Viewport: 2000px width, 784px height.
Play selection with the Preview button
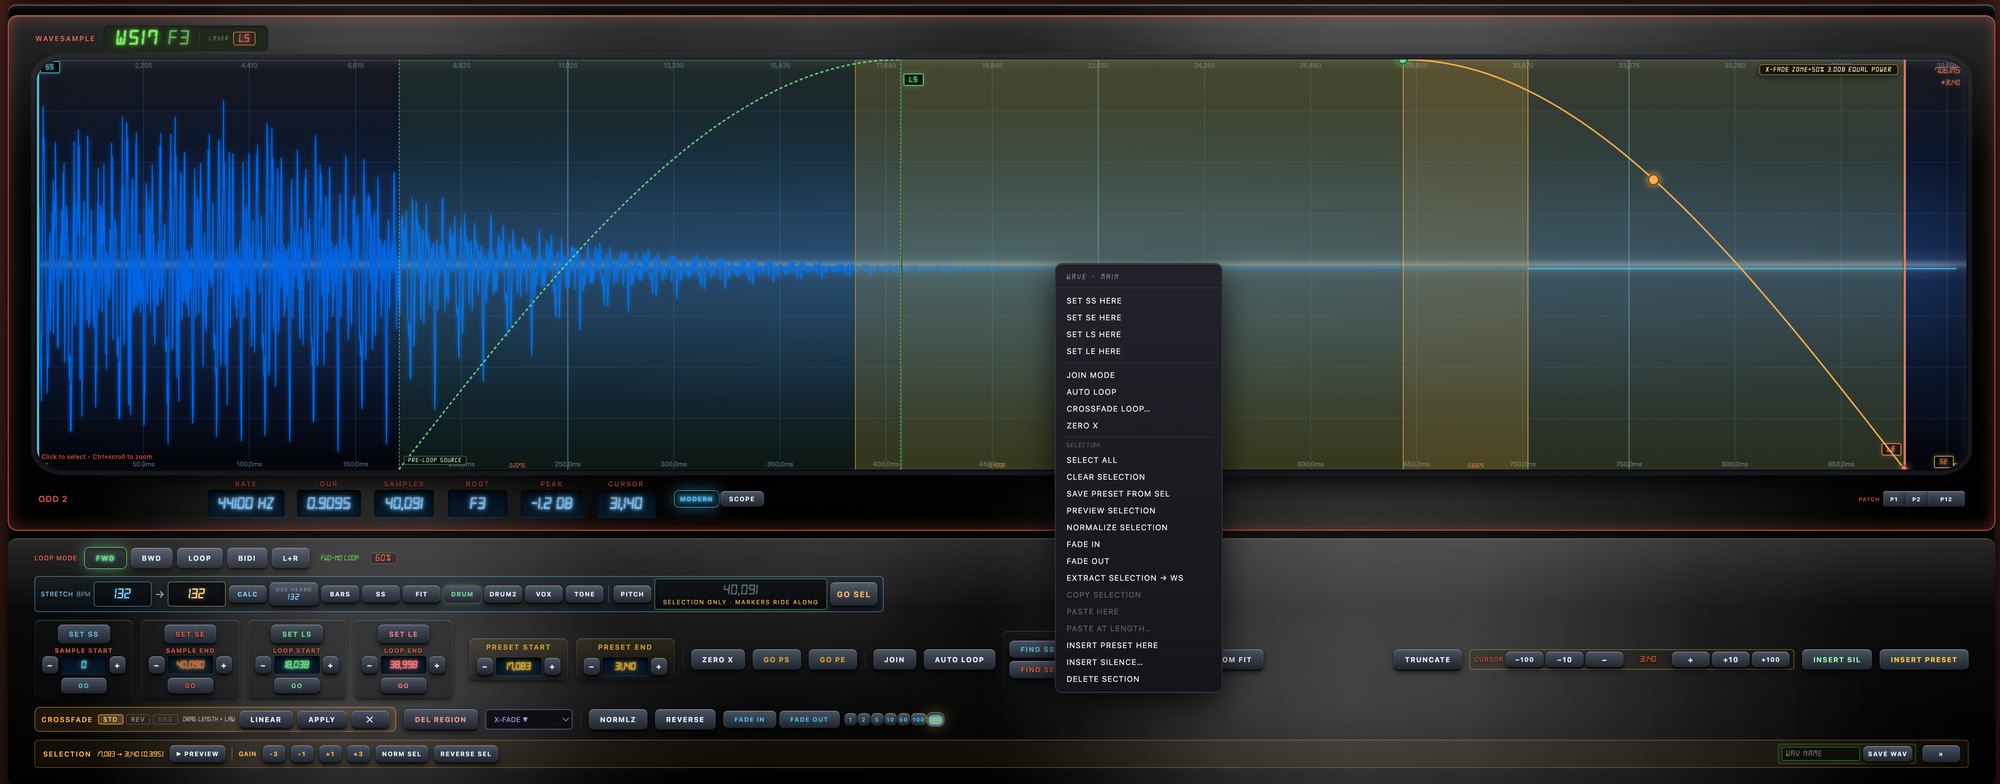[x=196, y=754]
